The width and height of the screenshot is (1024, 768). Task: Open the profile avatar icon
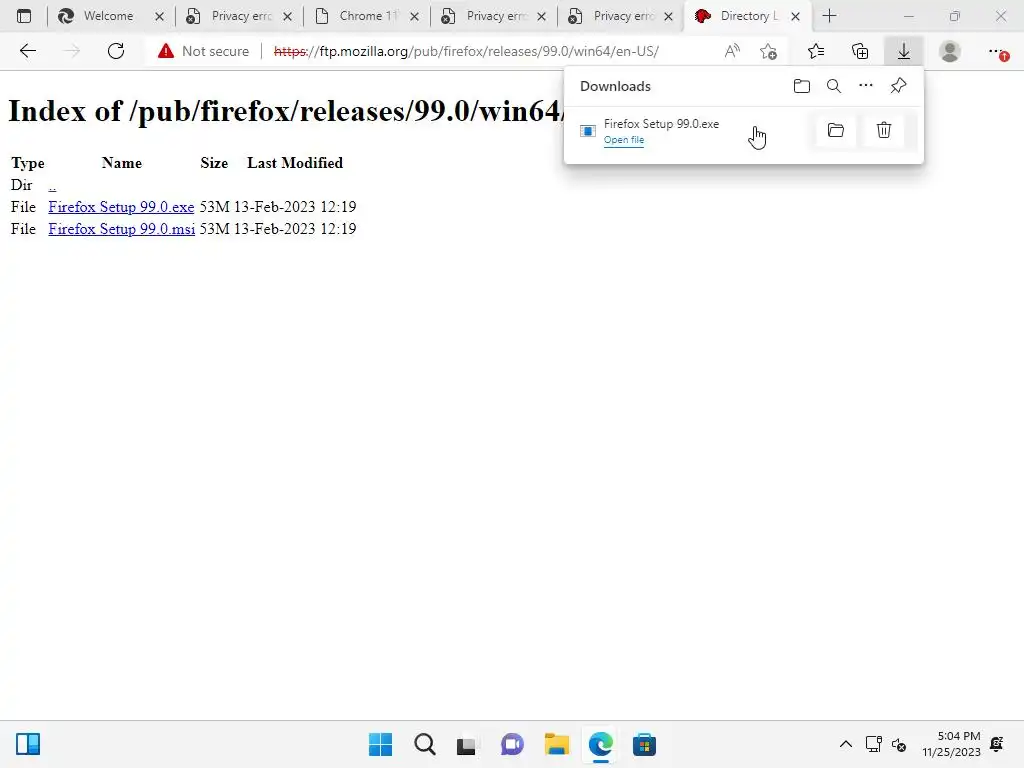coord(950,51)
